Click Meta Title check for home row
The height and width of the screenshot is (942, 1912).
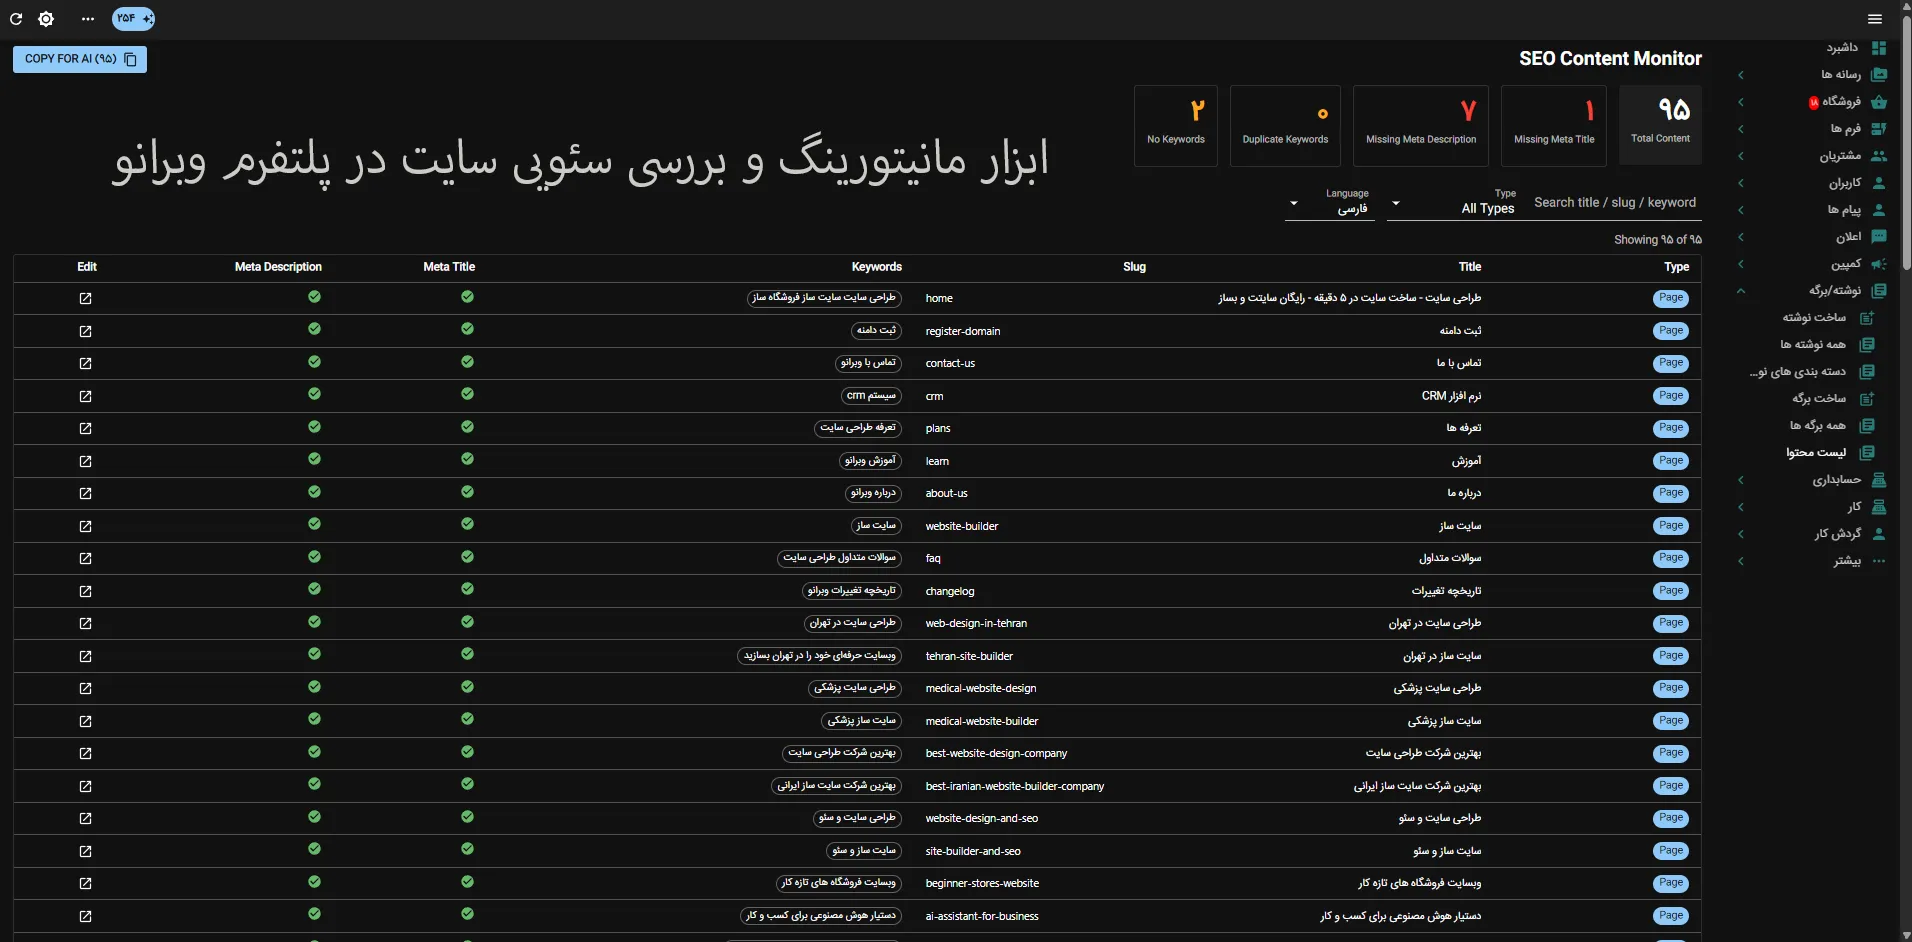467,296
